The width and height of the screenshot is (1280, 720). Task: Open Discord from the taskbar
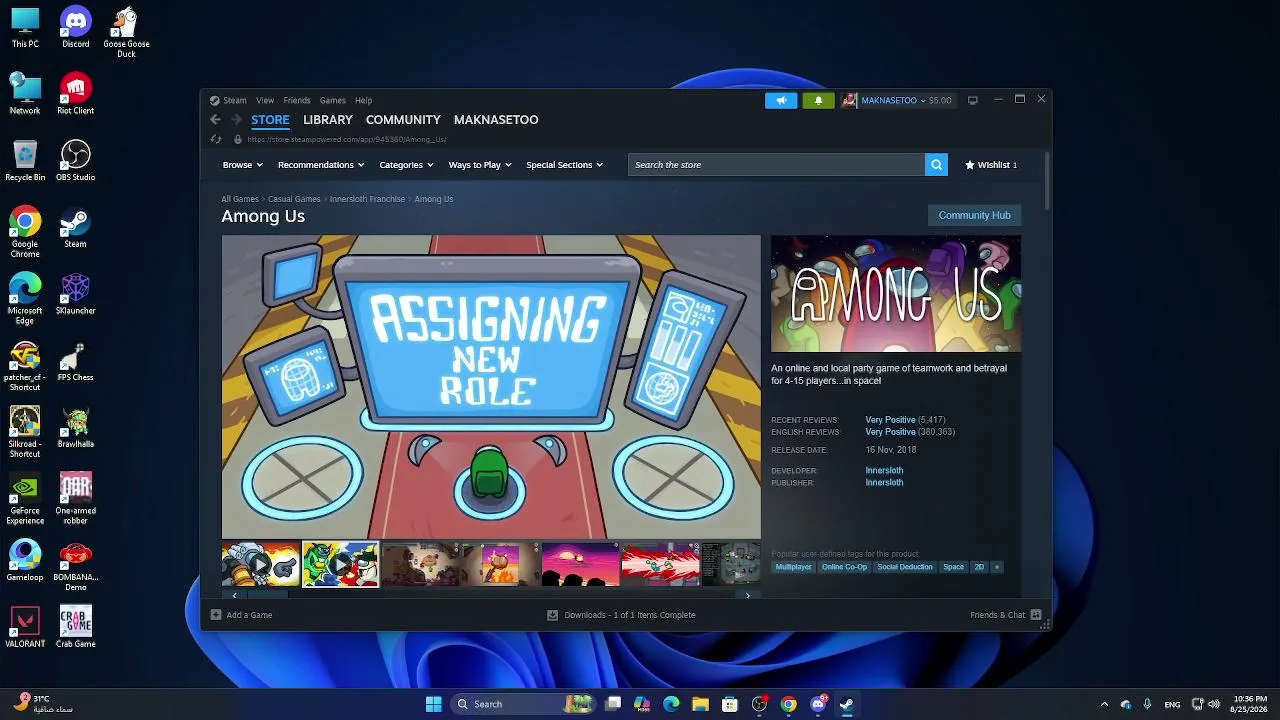818,704
